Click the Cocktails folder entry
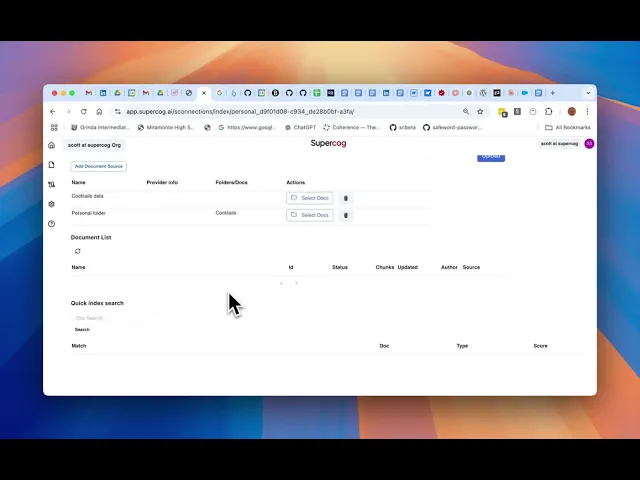This screenshot has width=640, height=480. point(226,213)
